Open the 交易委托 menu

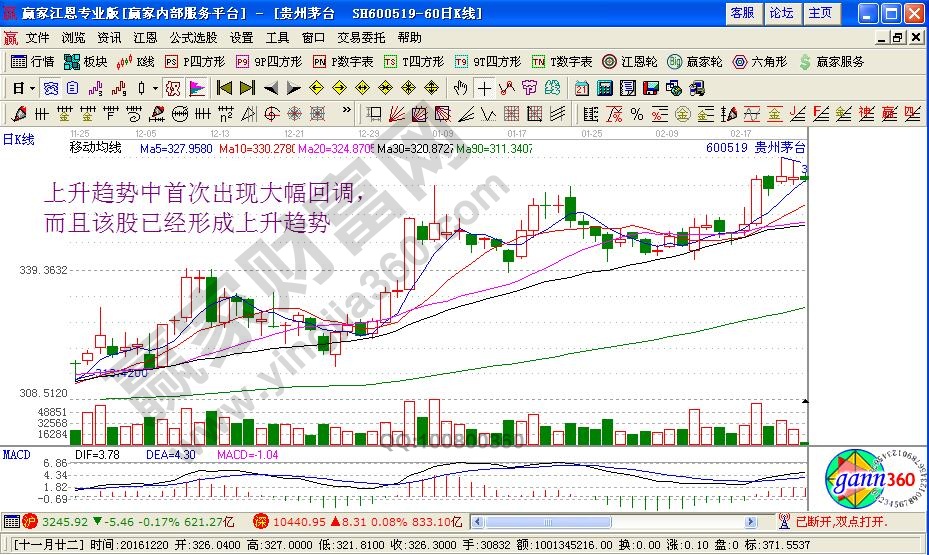click(x=361, y=37)
